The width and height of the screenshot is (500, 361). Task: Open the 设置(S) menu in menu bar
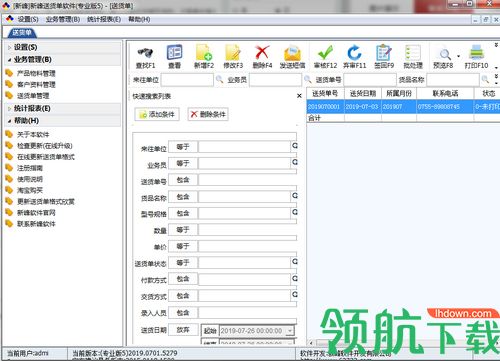click(28, 19)
